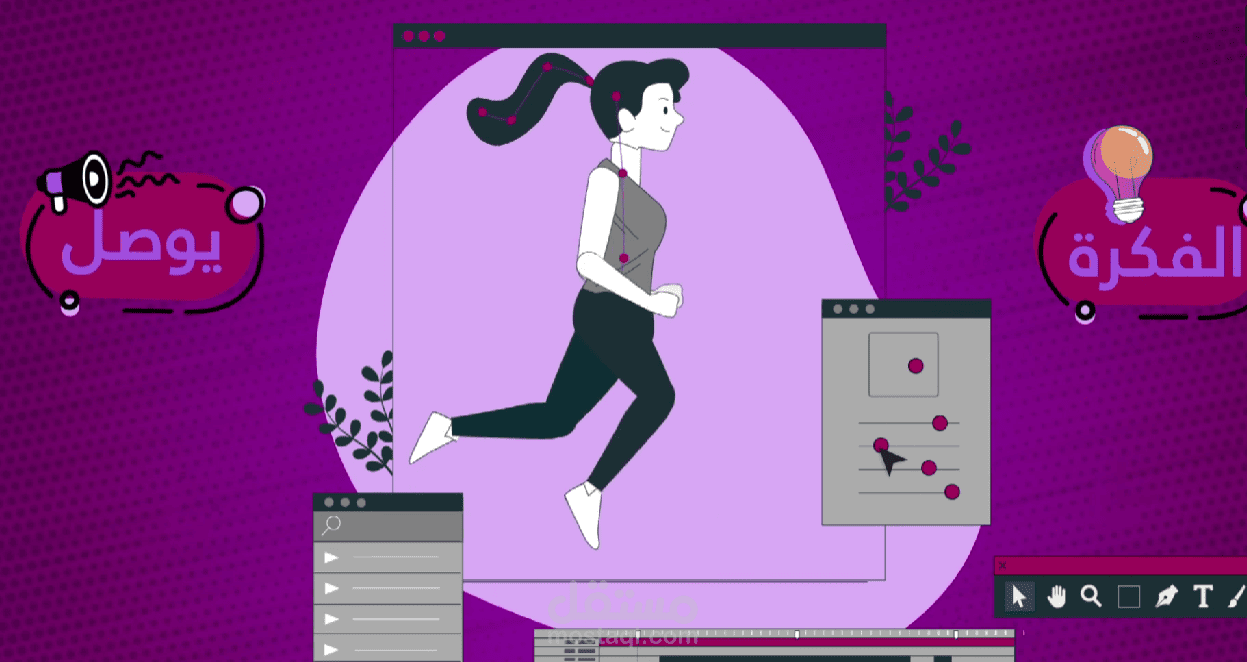Select the Pen tool
The width and height of the screenshot is (1247, 662).
1166,597
